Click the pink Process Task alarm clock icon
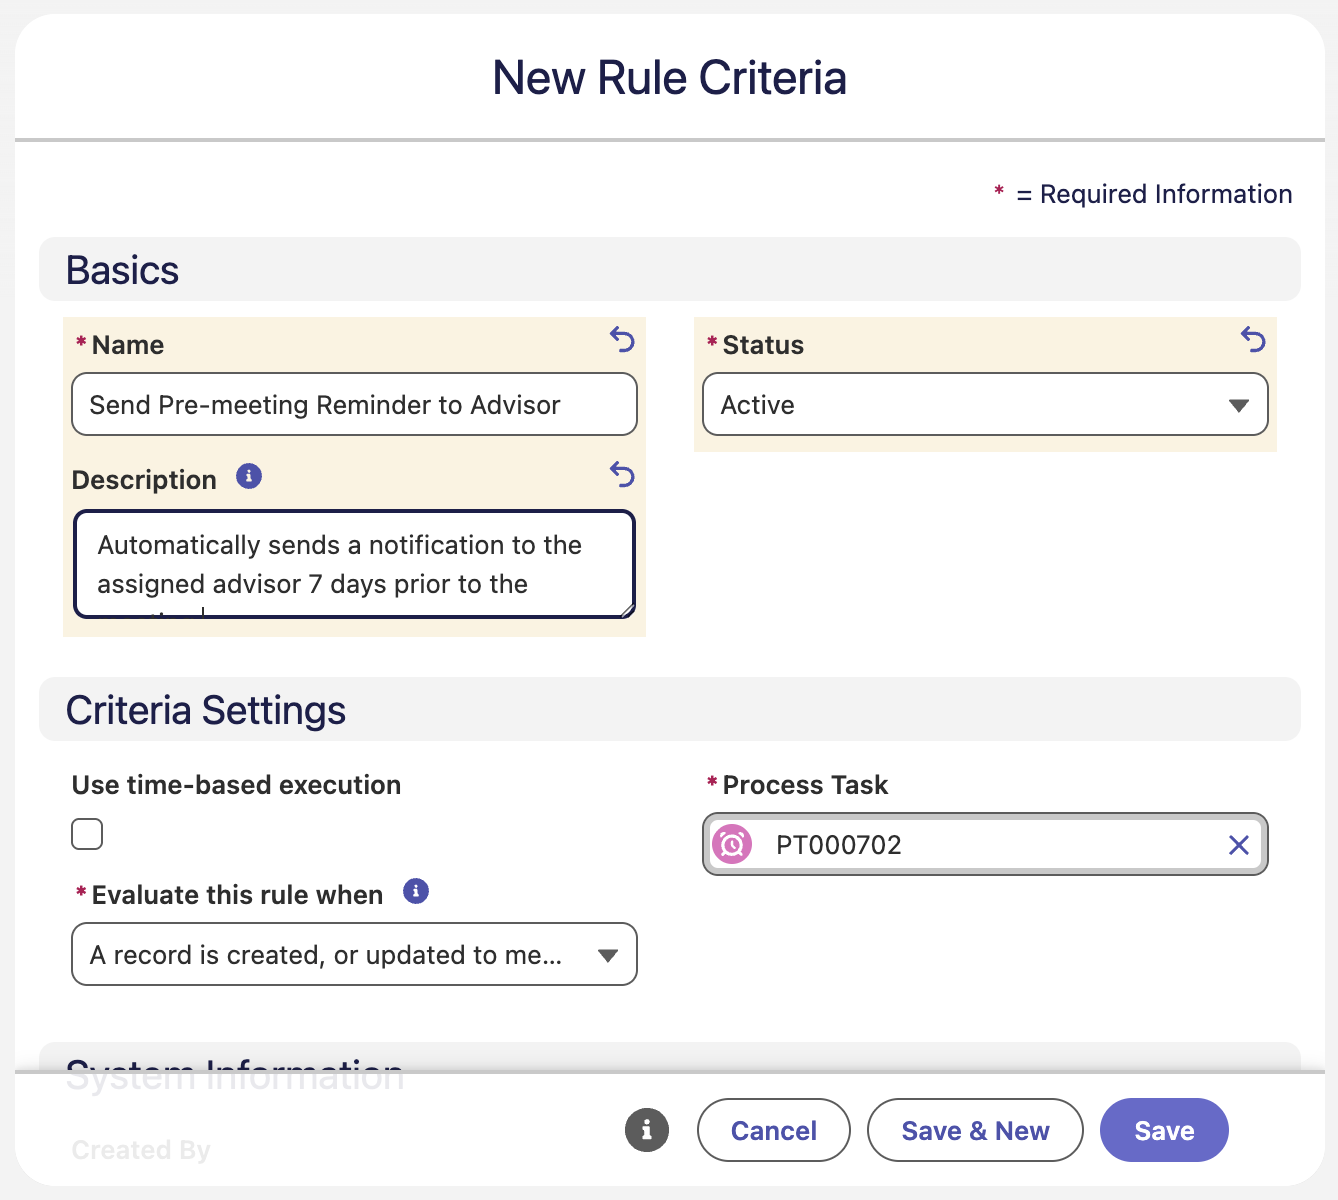This screenshot has height=1200, width=1338. [x=732, y=845]
